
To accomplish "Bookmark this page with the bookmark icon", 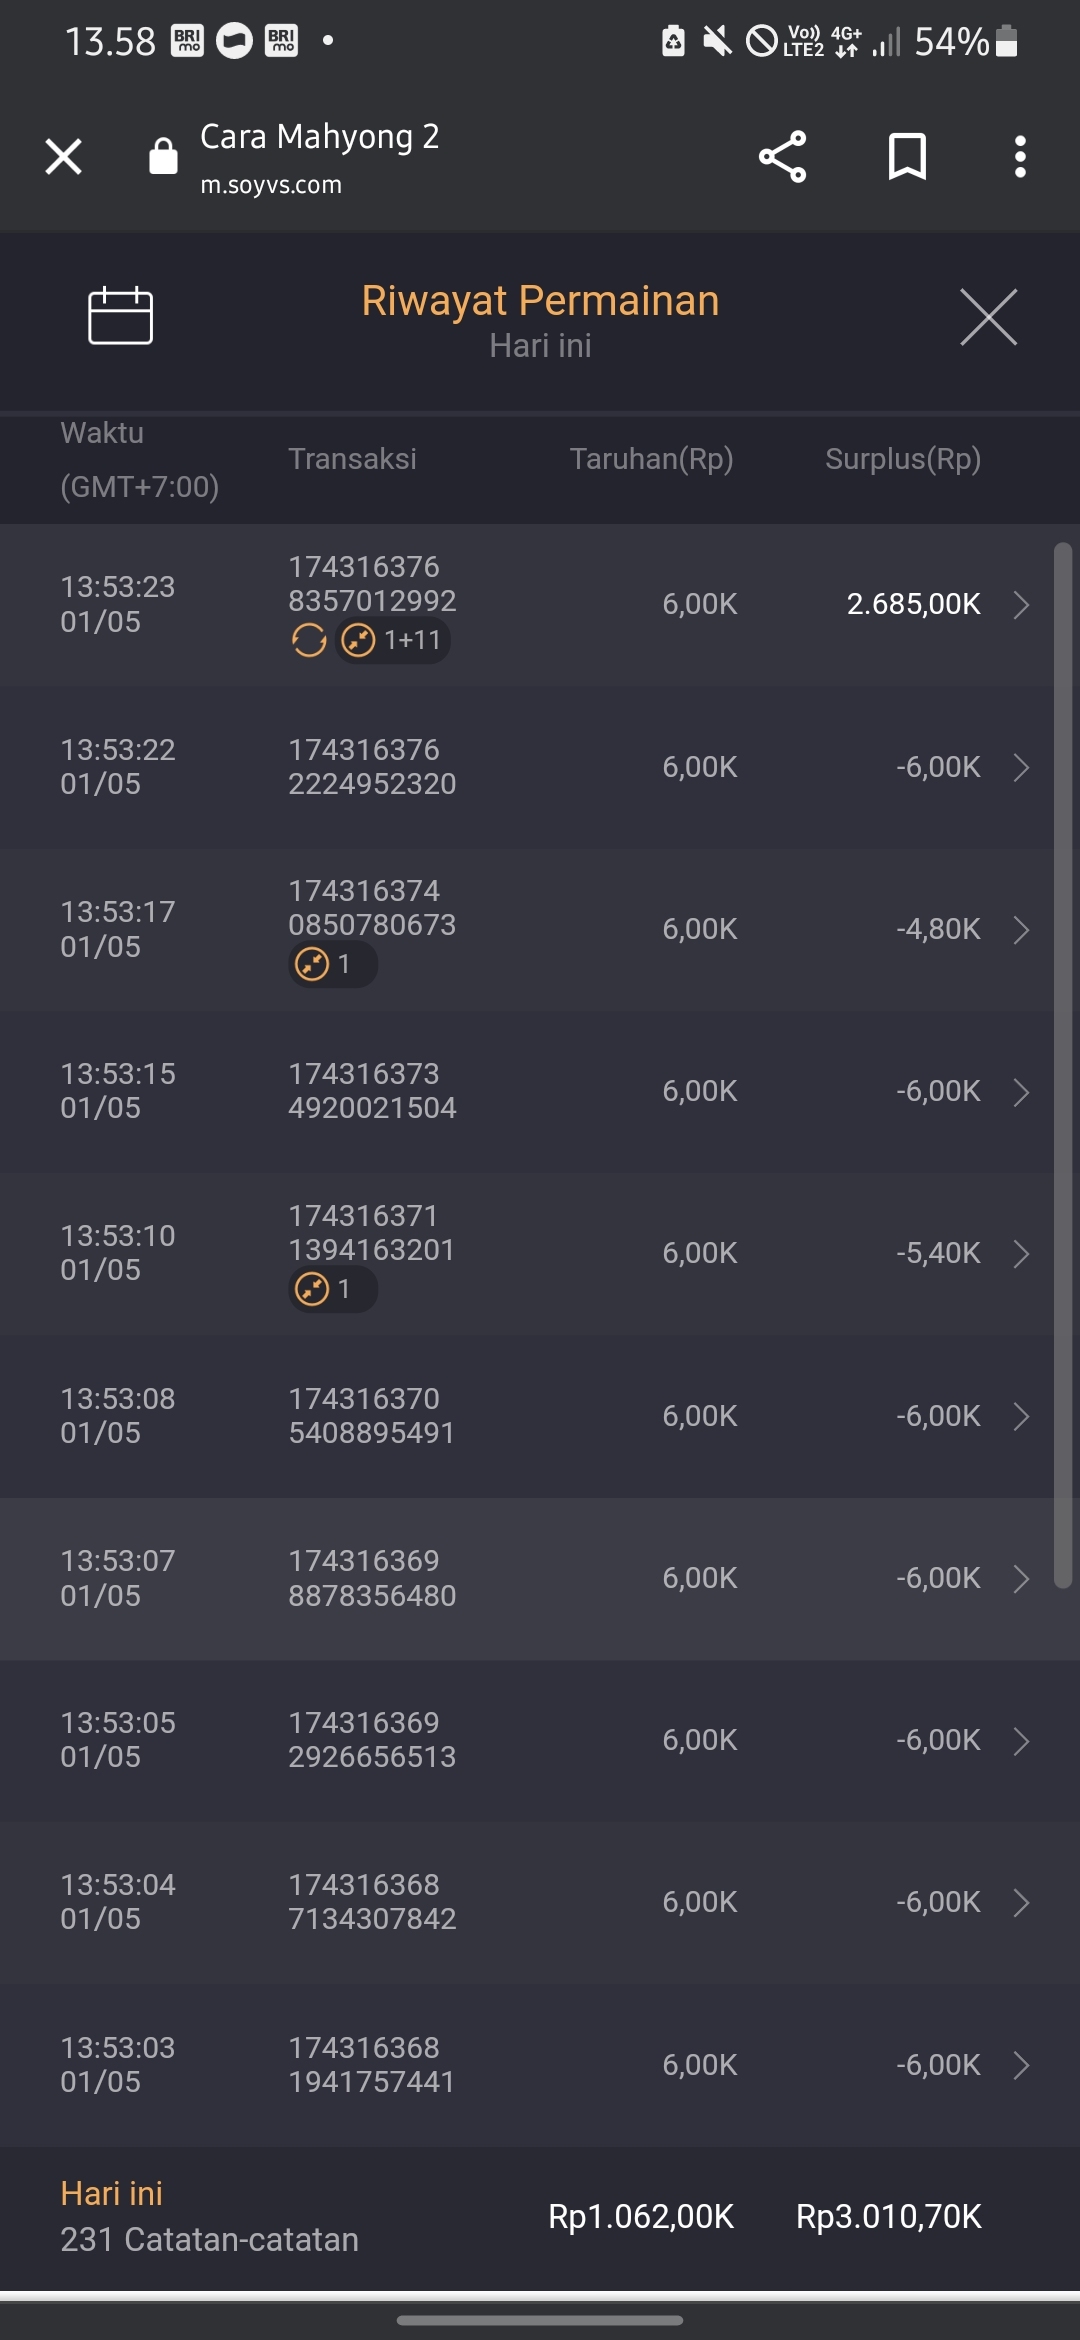I will tap(907, 157).
